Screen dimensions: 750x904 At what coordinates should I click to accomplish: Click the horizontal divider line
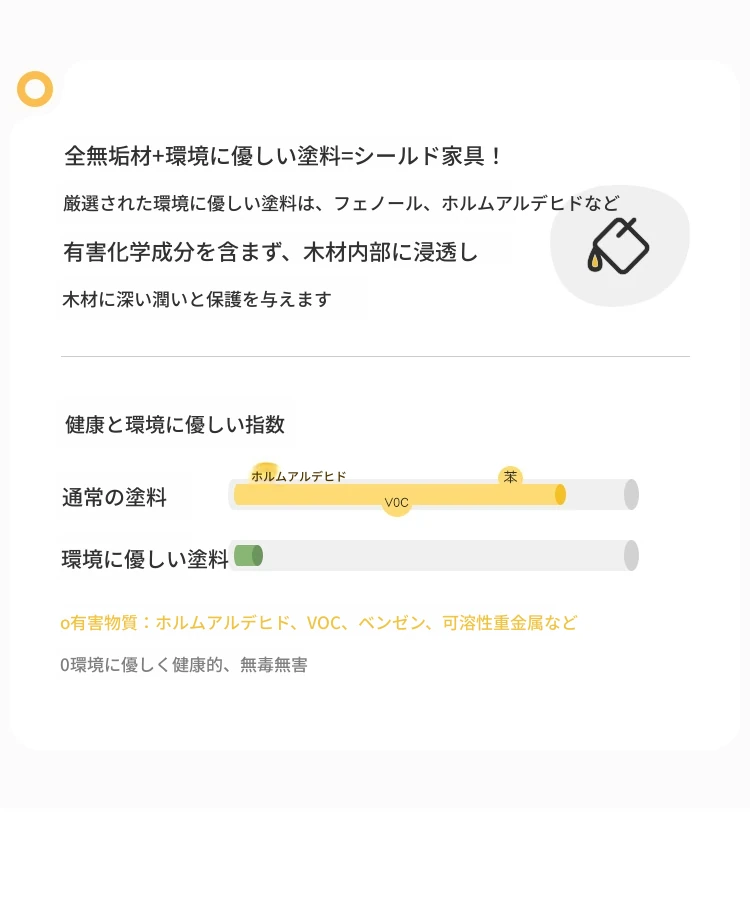[x=375, y=356]
